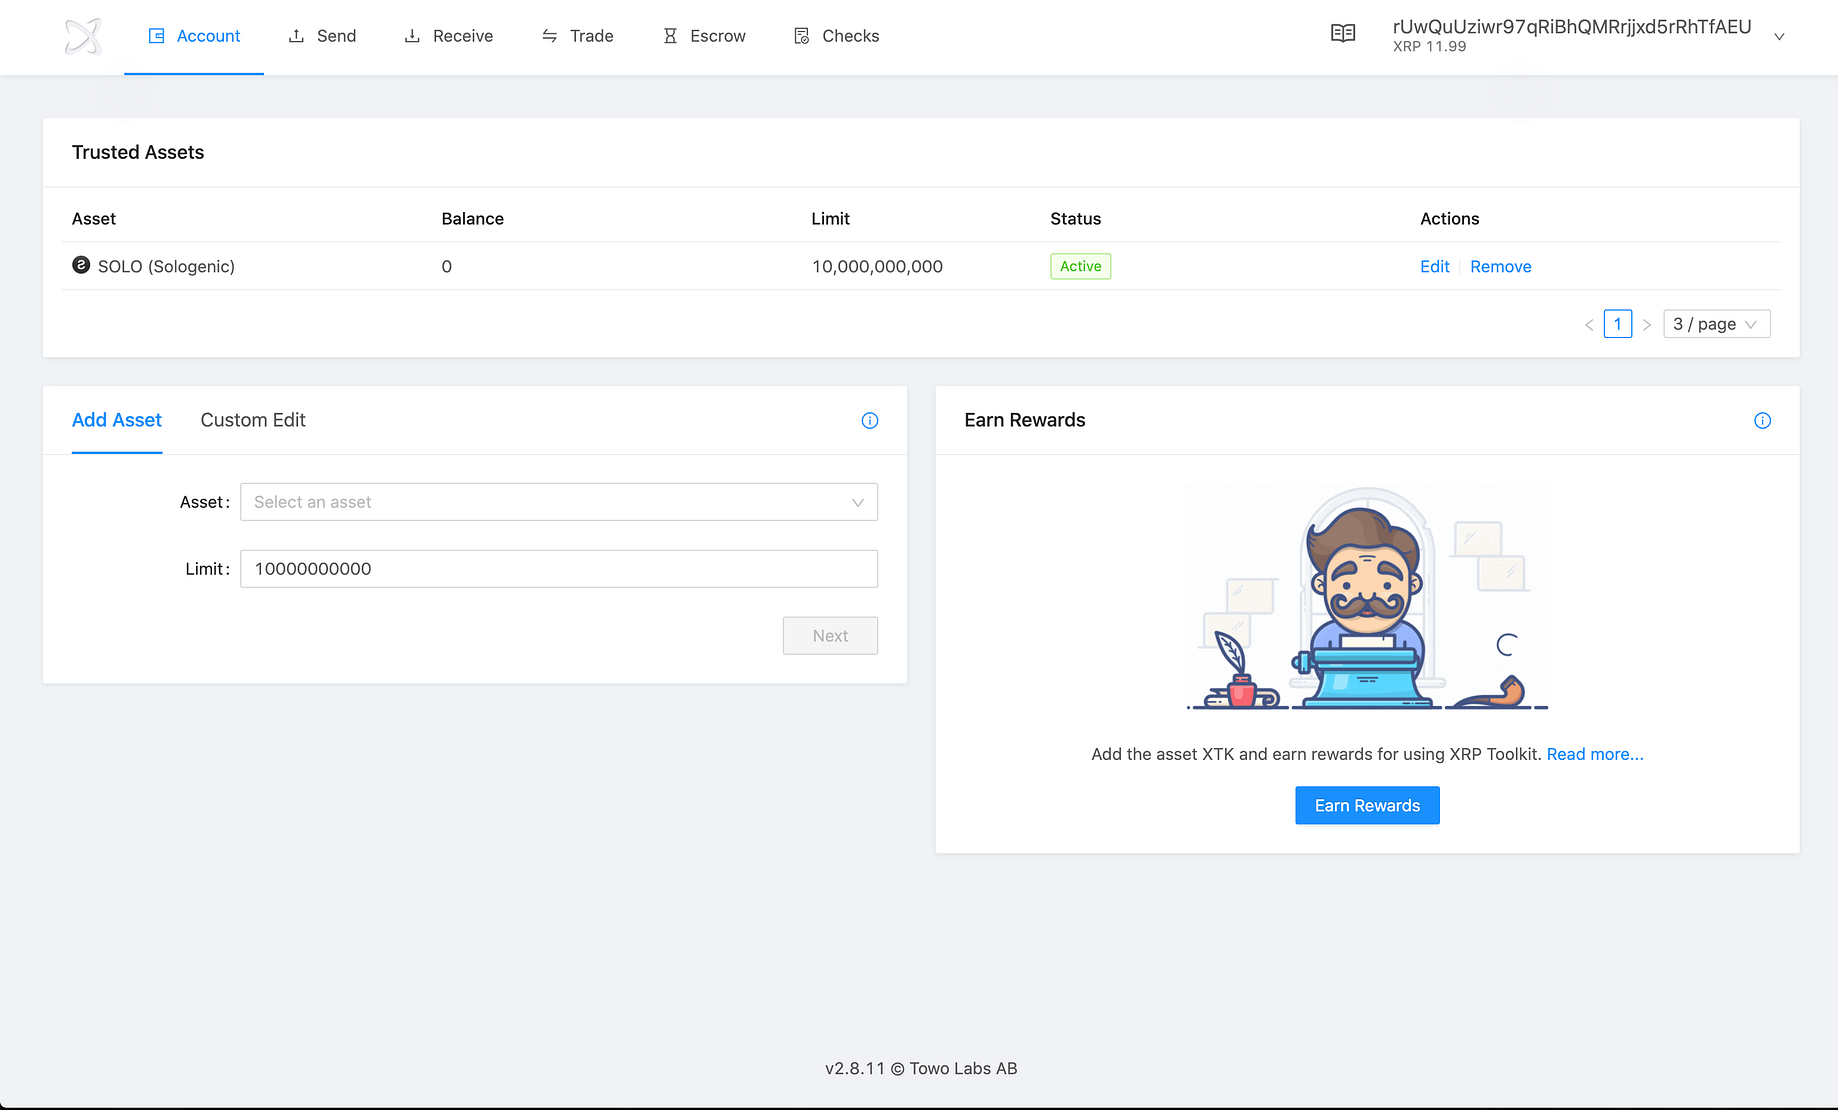Click the Add Asset info icon

tap(870, 421)
